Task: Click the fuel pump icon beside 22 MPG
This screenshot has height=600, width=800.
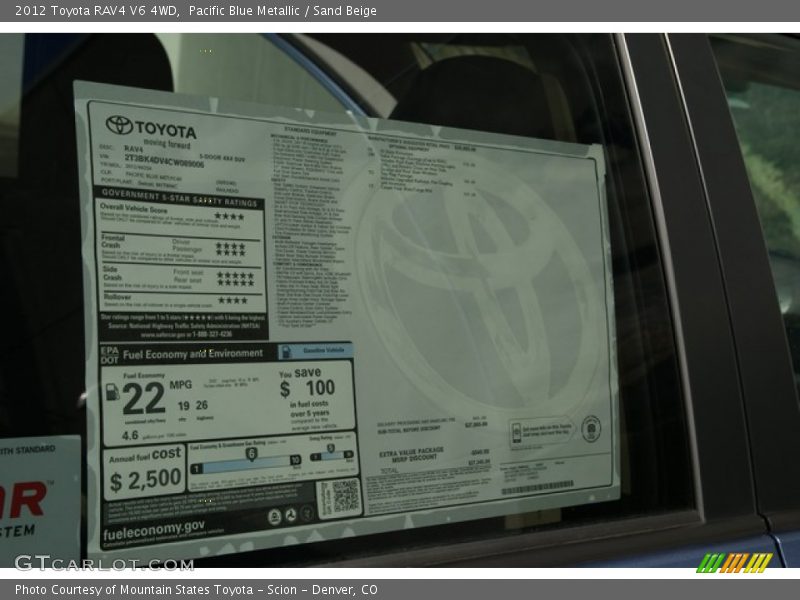Action: (112, 392)
